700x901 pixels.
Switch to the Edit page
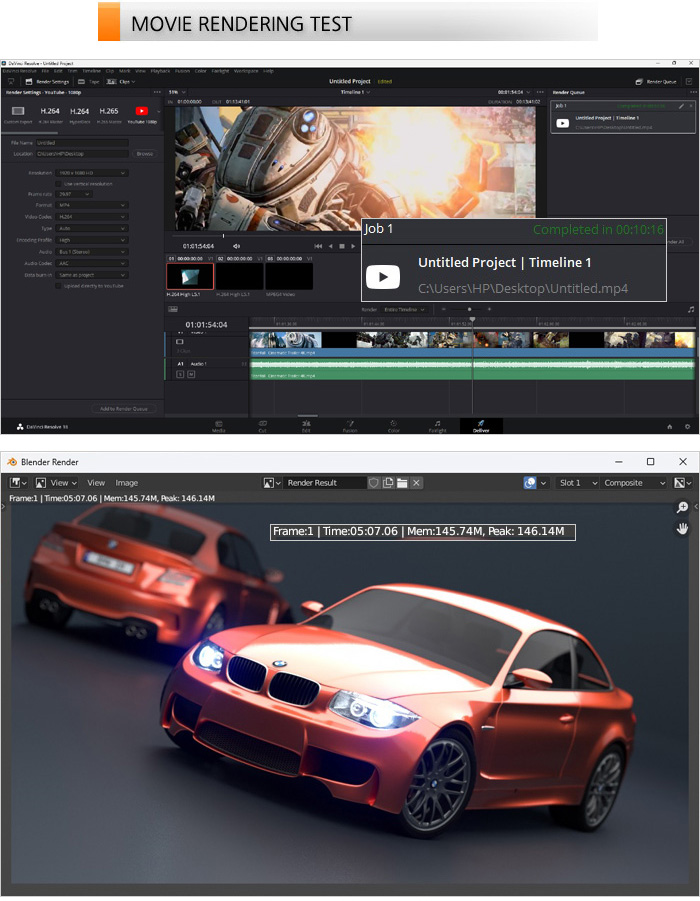coord(306,426)
